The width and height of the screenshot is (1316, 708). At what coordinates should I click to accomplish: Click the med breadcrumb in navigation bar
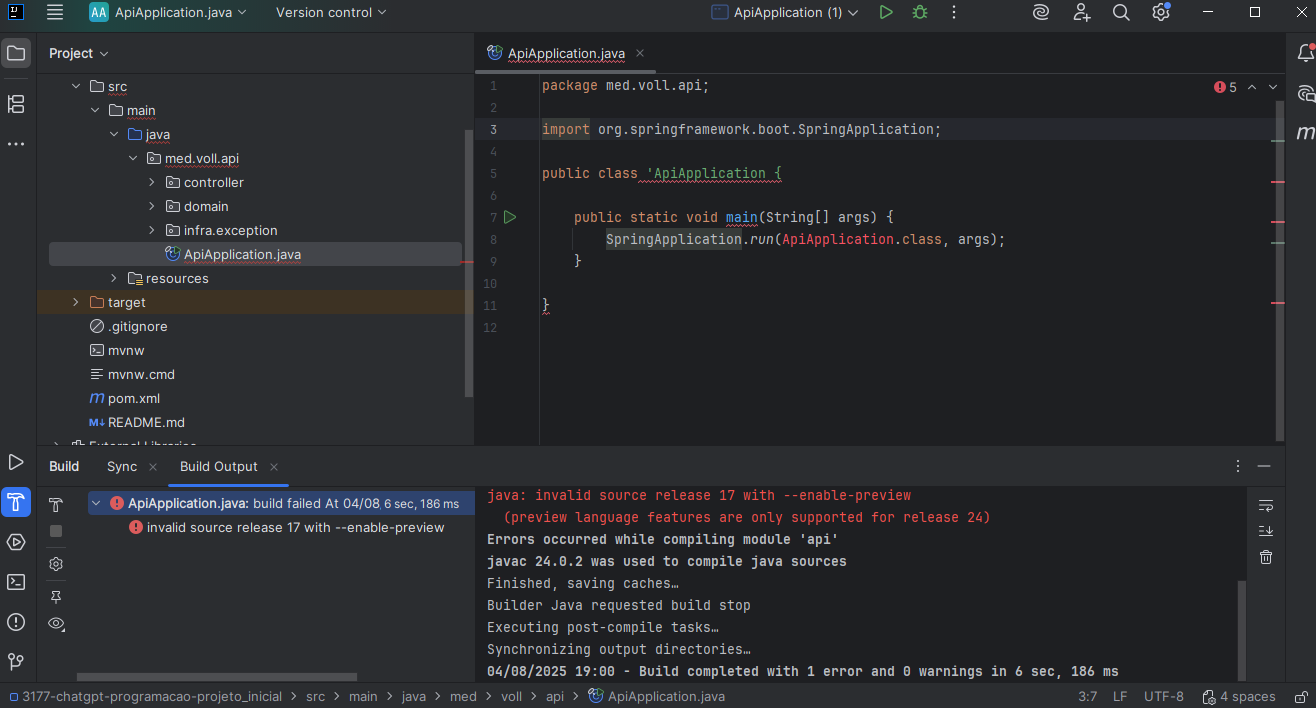[463, 697]
